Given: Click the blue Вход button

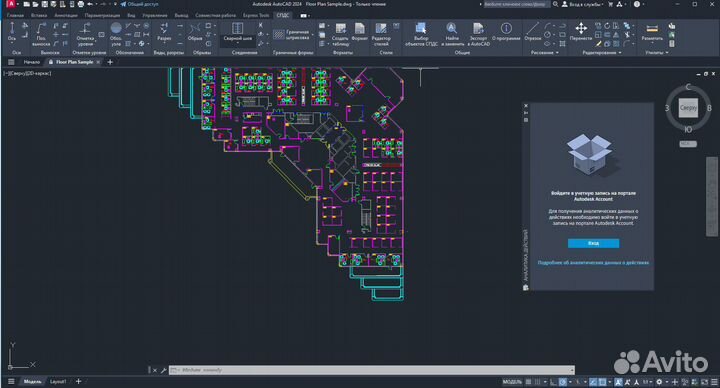Looking at the screenshot, I should [593, 243].
